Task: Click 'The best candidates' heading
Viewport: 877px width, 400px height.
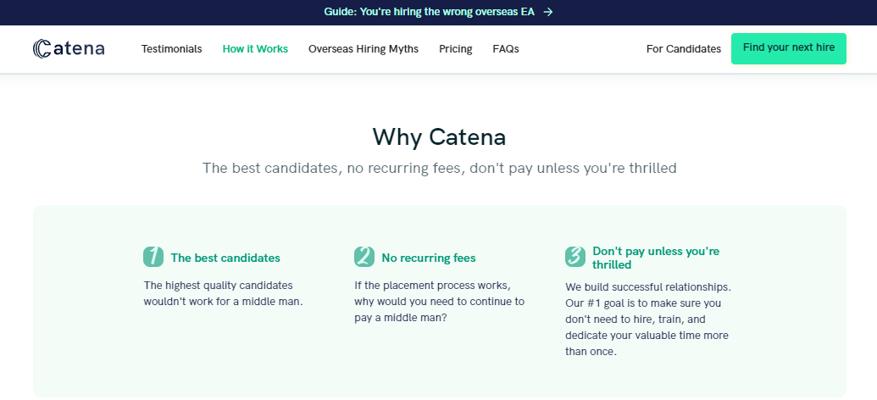Action: [x=225, y=258]
